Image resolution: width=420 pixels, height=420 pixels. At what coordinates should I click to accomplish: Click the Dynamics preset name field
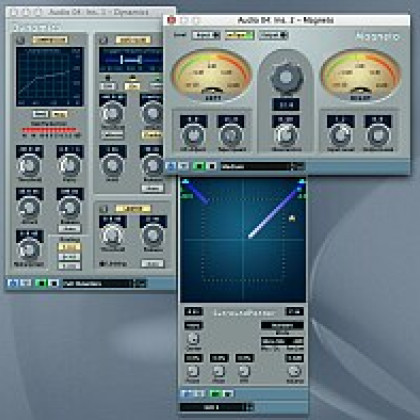(x=98, y=283)
